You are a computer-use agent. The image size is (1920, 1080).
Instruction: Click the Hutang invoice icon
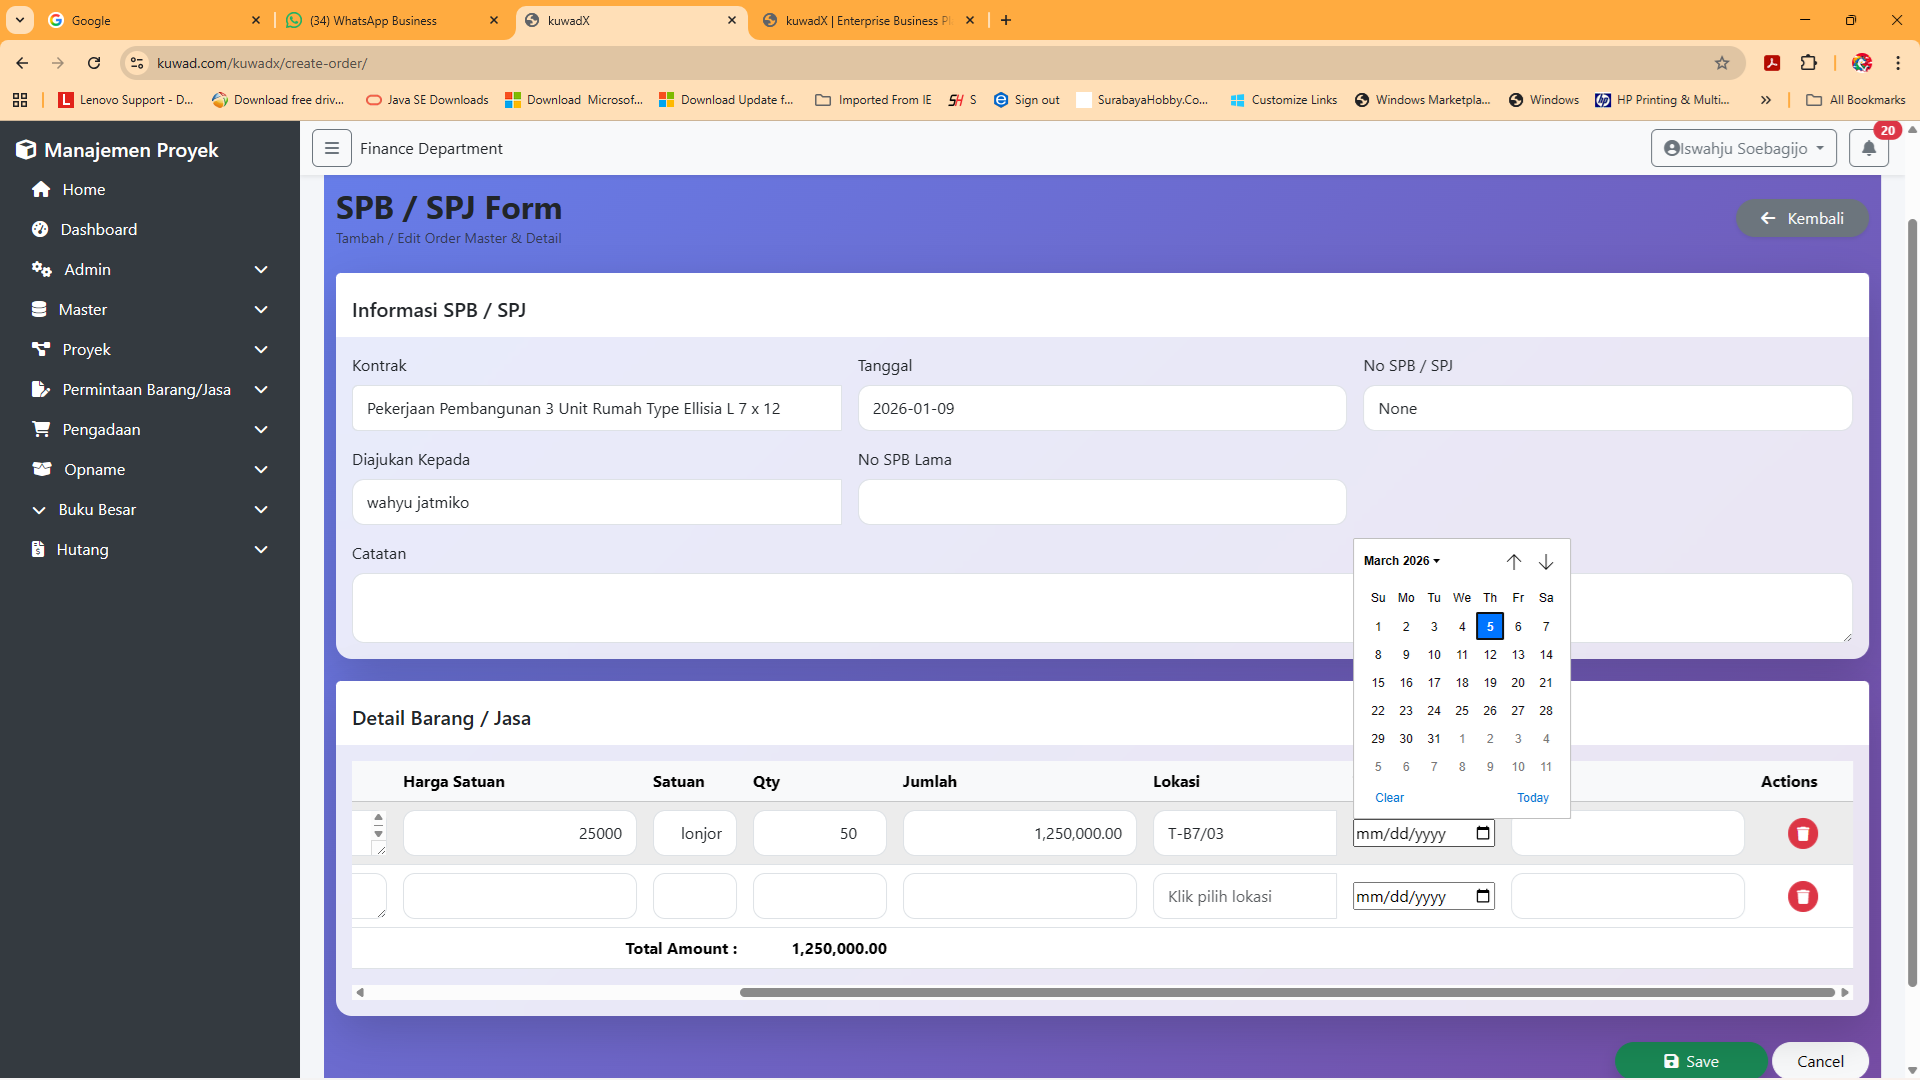coord(38,550)
